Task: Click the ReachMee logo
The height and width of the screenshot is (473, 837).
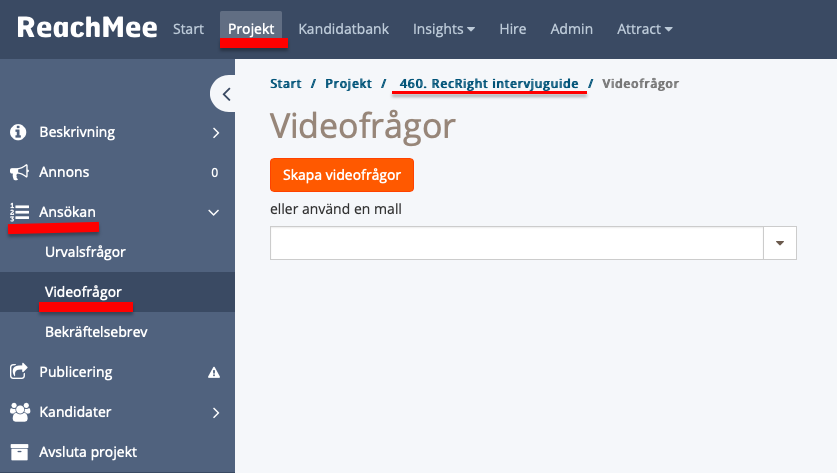Action: 87,27
